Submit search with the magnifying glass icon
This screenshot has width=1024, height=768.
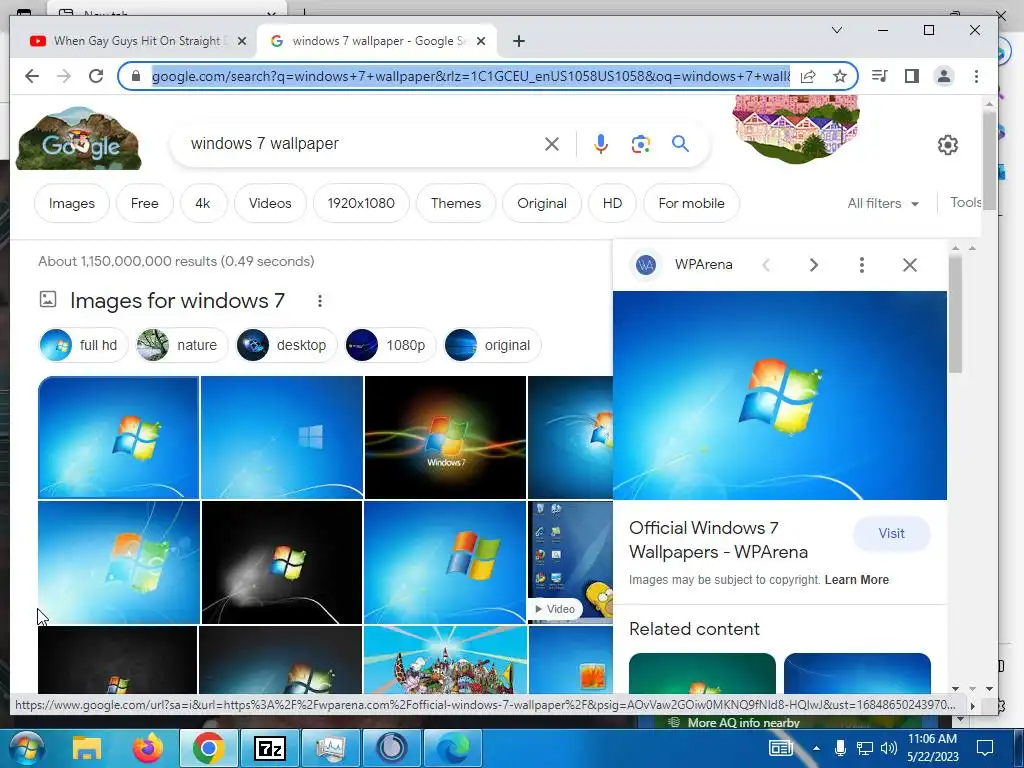pos(680,144)
